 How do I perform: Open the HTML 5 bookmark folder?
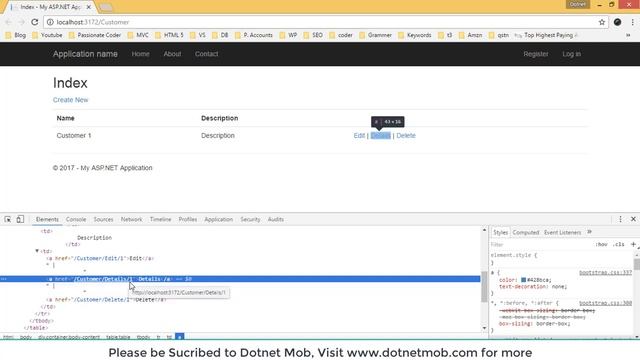pyautogui.click(x=169, y=35)
